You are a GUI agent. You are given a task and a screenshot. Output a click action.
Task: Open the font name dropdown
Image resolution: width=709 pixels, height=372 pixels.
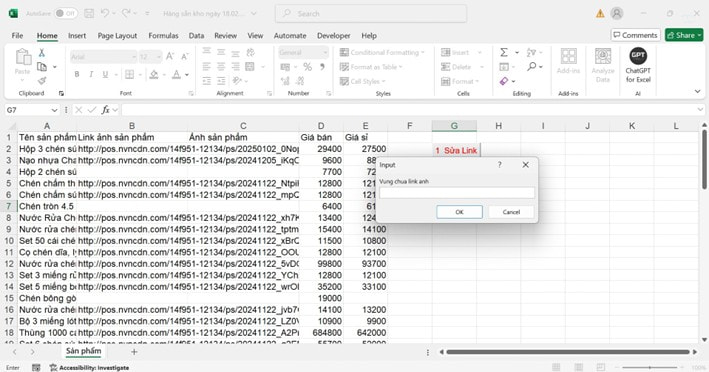[133, 57]
